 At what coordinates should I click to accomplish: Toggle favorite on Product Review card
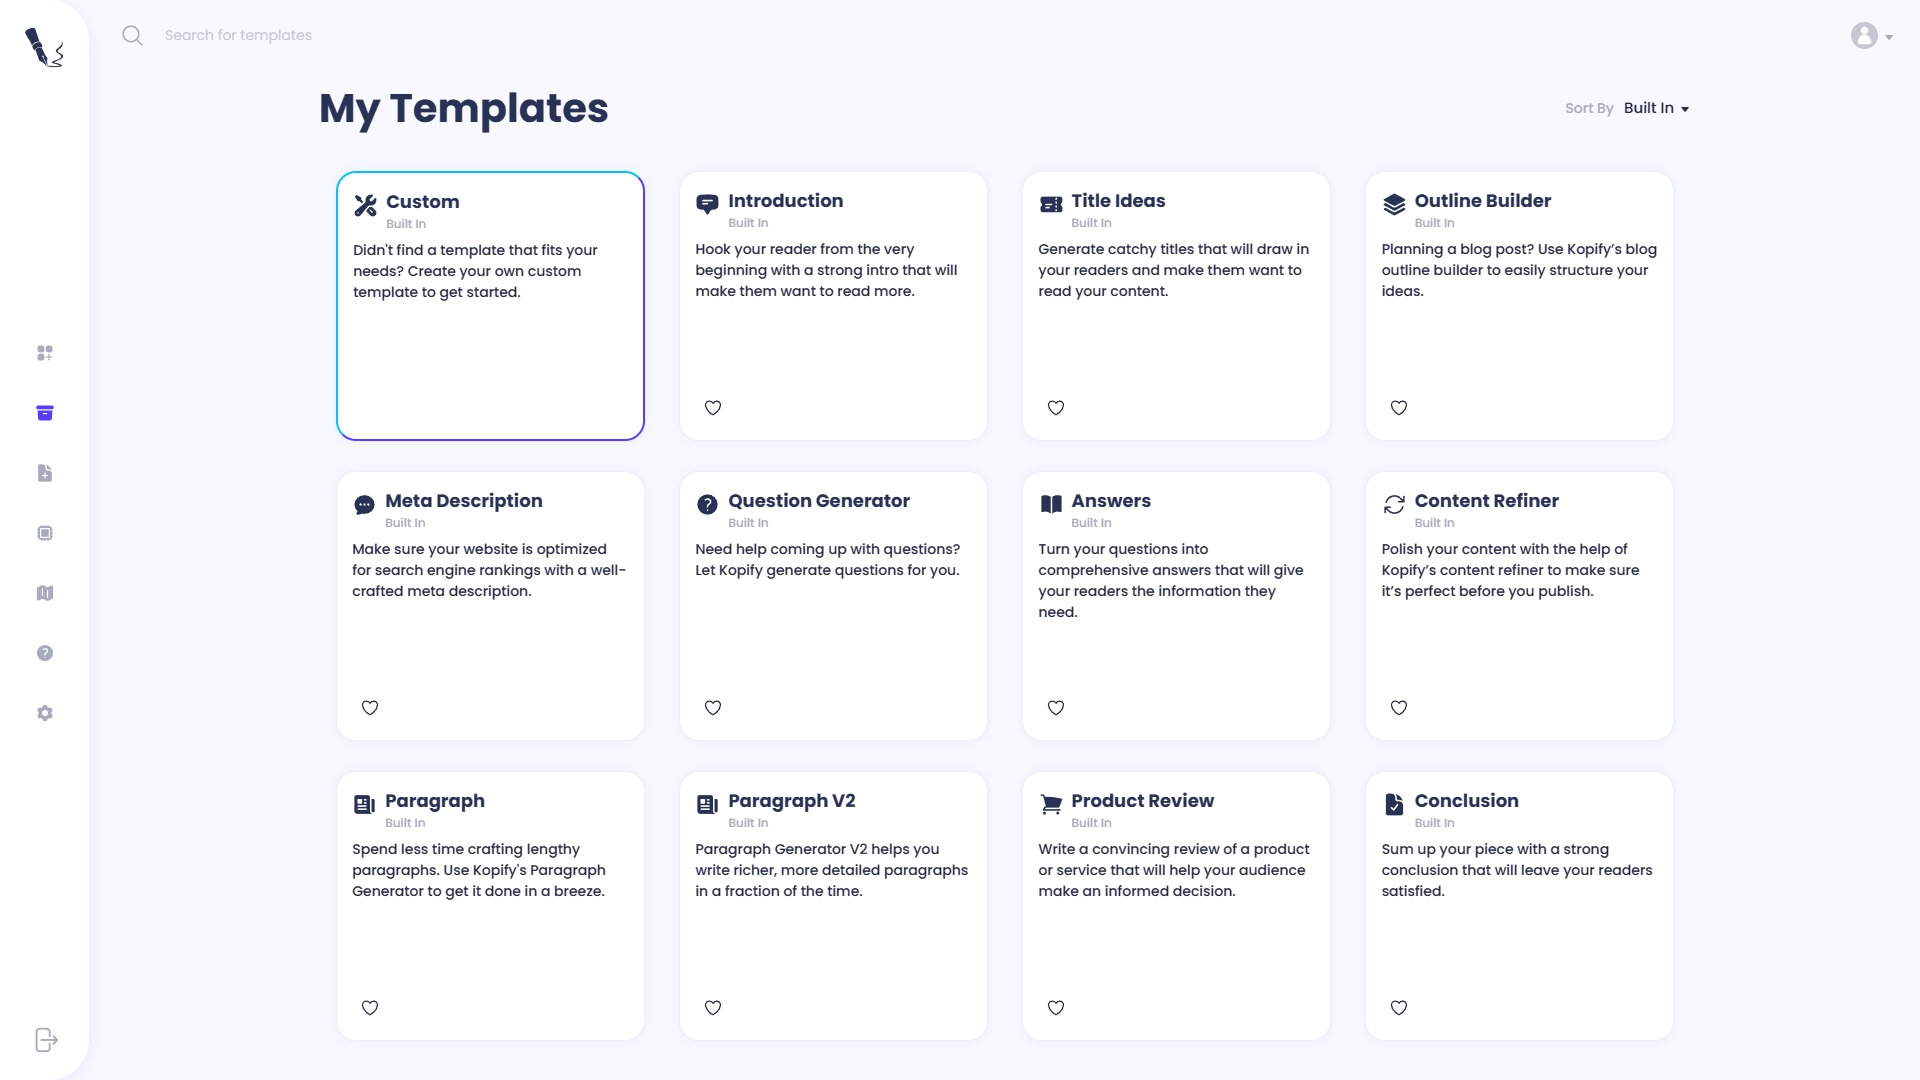[x=1056, y=1008]
